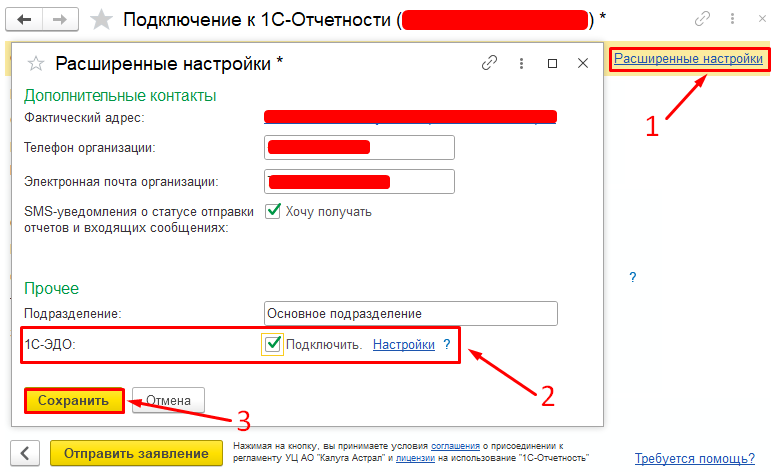
Task: Click the Электронная почта организации: label
Action: [x=121, y=182]
